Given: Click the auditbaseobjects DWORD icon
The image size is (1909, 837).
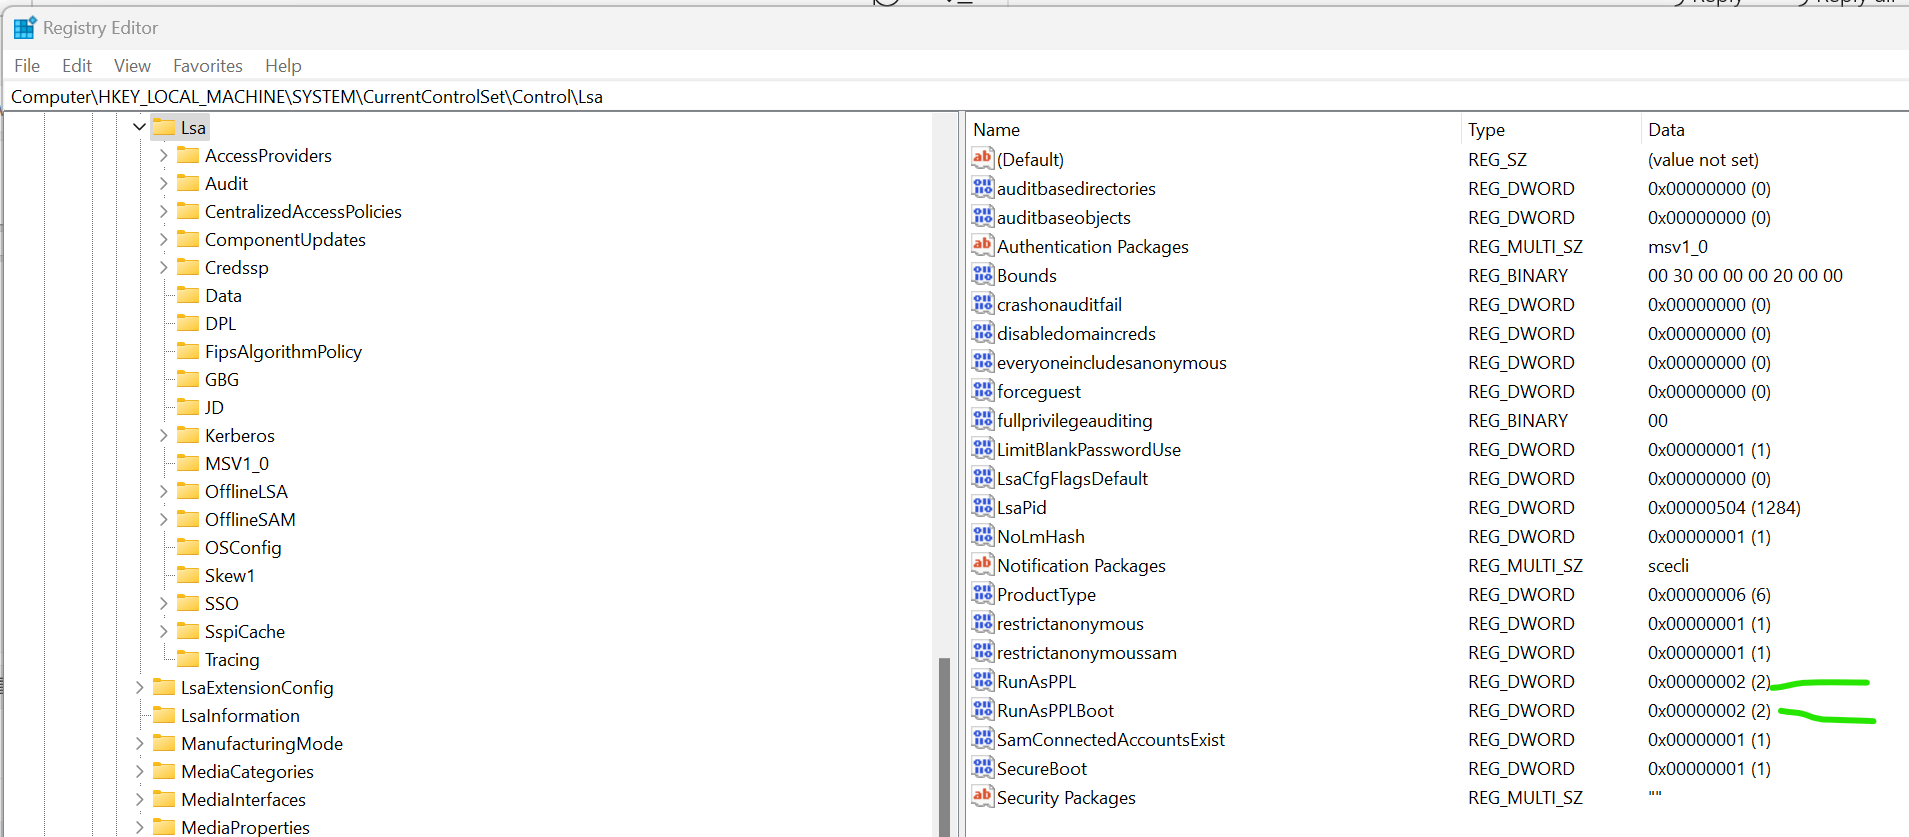Looking at the screenshot, I should [x=983, y=216].
